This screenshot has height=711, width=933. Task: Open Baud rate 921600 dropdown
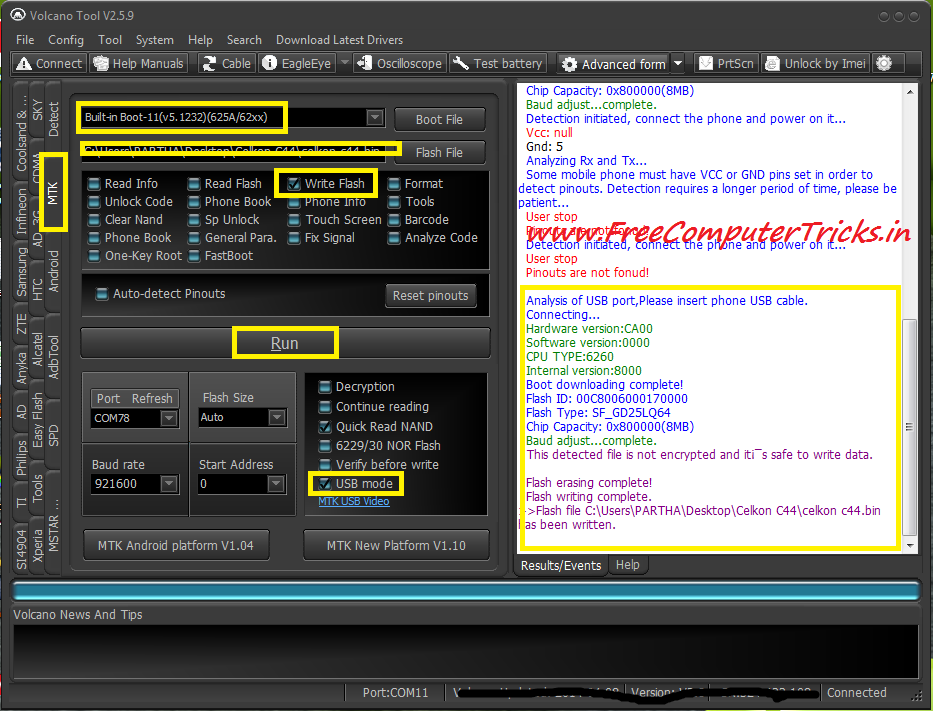pyautogui.click(x=169, y=484)
